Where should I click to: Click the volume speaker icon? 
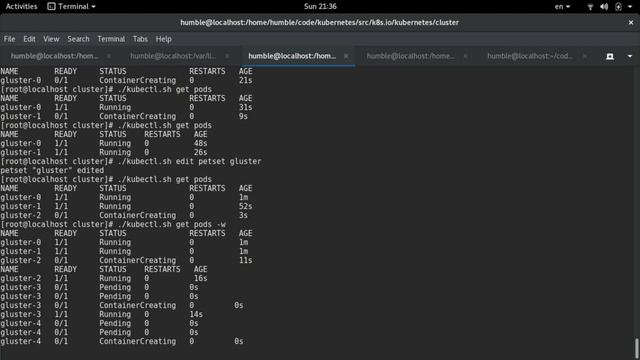click(604, 7)
